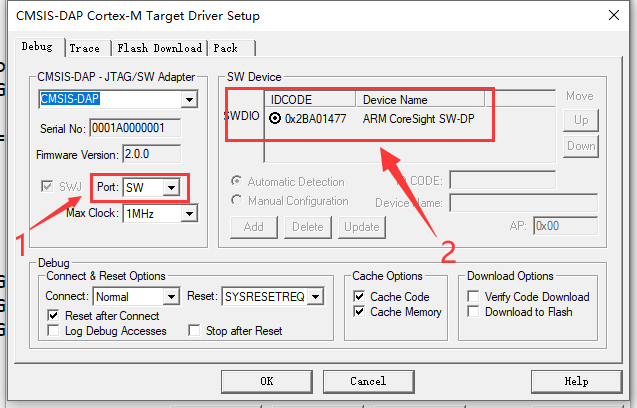Toggle Cache Memory checkbox

pyautogui.click(x=359, y=311)
